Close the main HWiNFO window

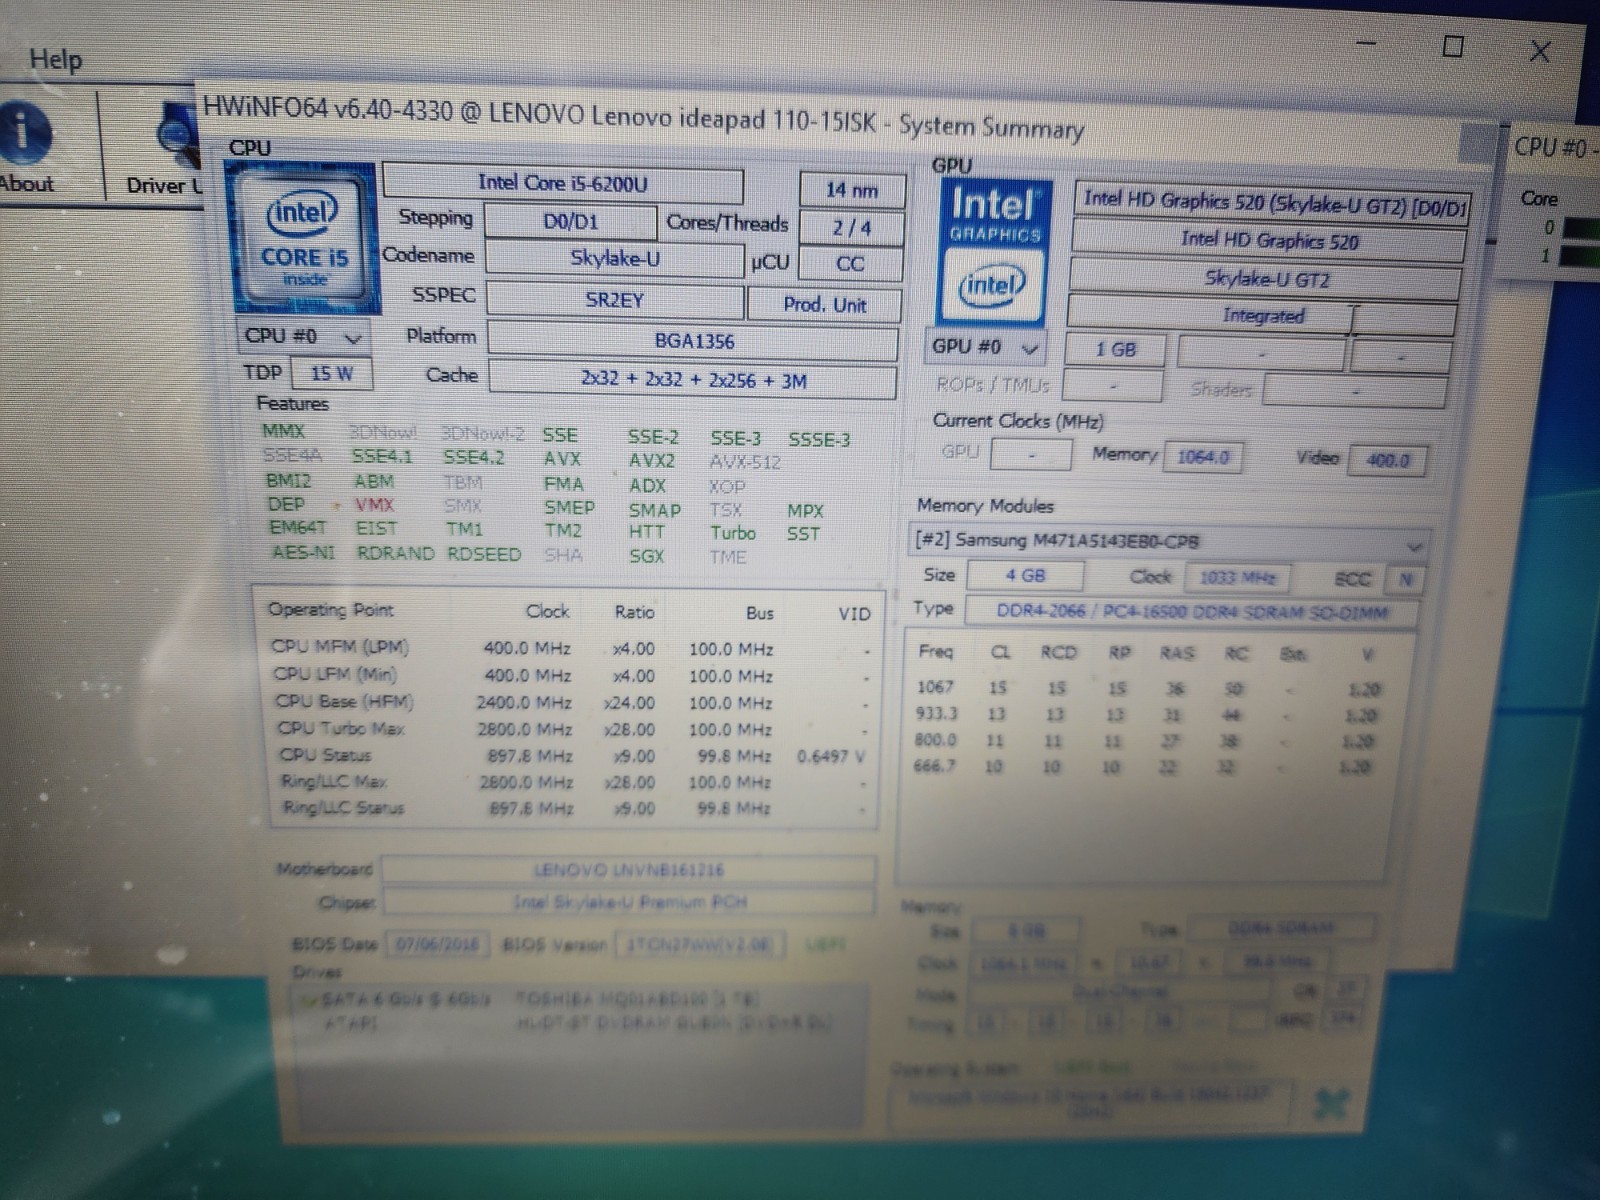(1540, 51)
